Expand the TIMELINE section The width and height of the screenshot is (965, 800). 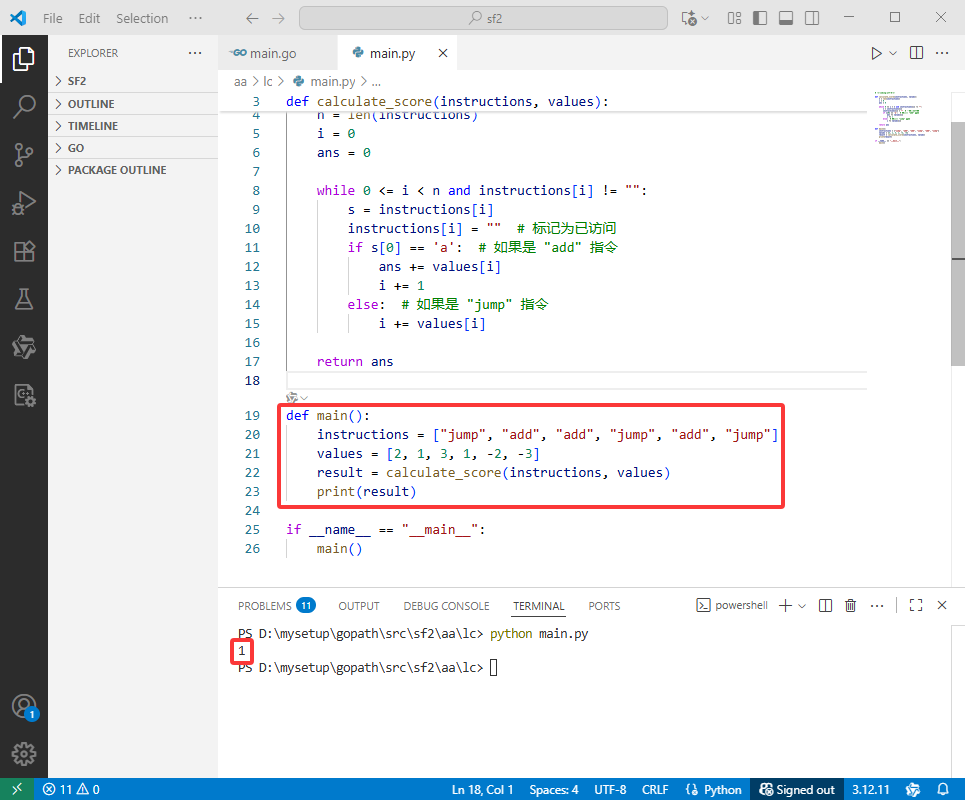pyautogui.click(x=133, y=126)
